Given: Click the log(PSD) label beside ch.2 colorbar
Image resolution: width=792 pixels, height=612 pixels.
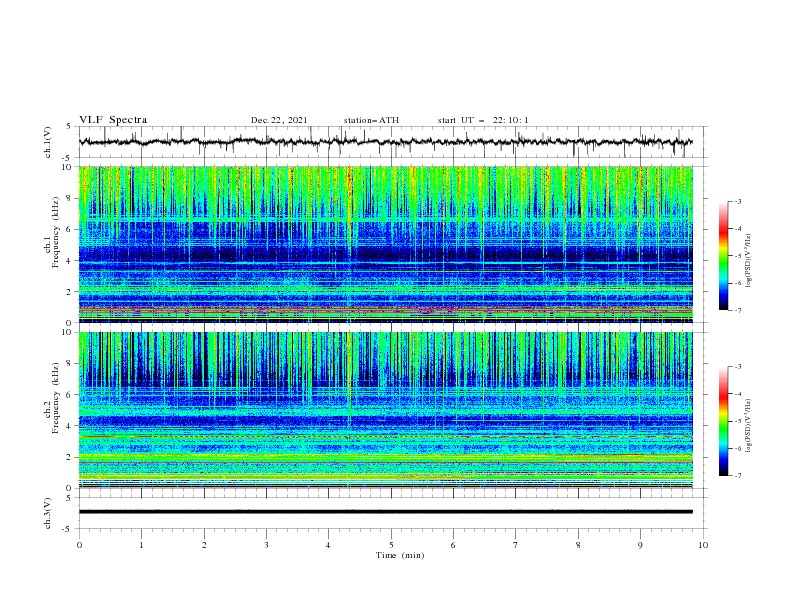Looking at the screenshot, I should [749, 425].
